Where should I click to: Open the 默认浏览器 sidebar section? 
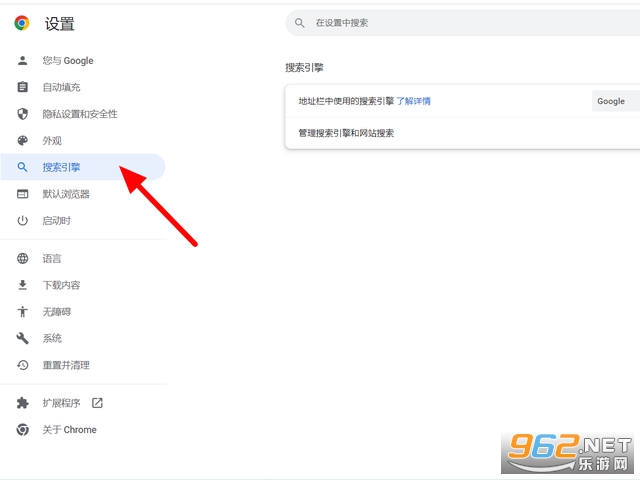[66, 194]
